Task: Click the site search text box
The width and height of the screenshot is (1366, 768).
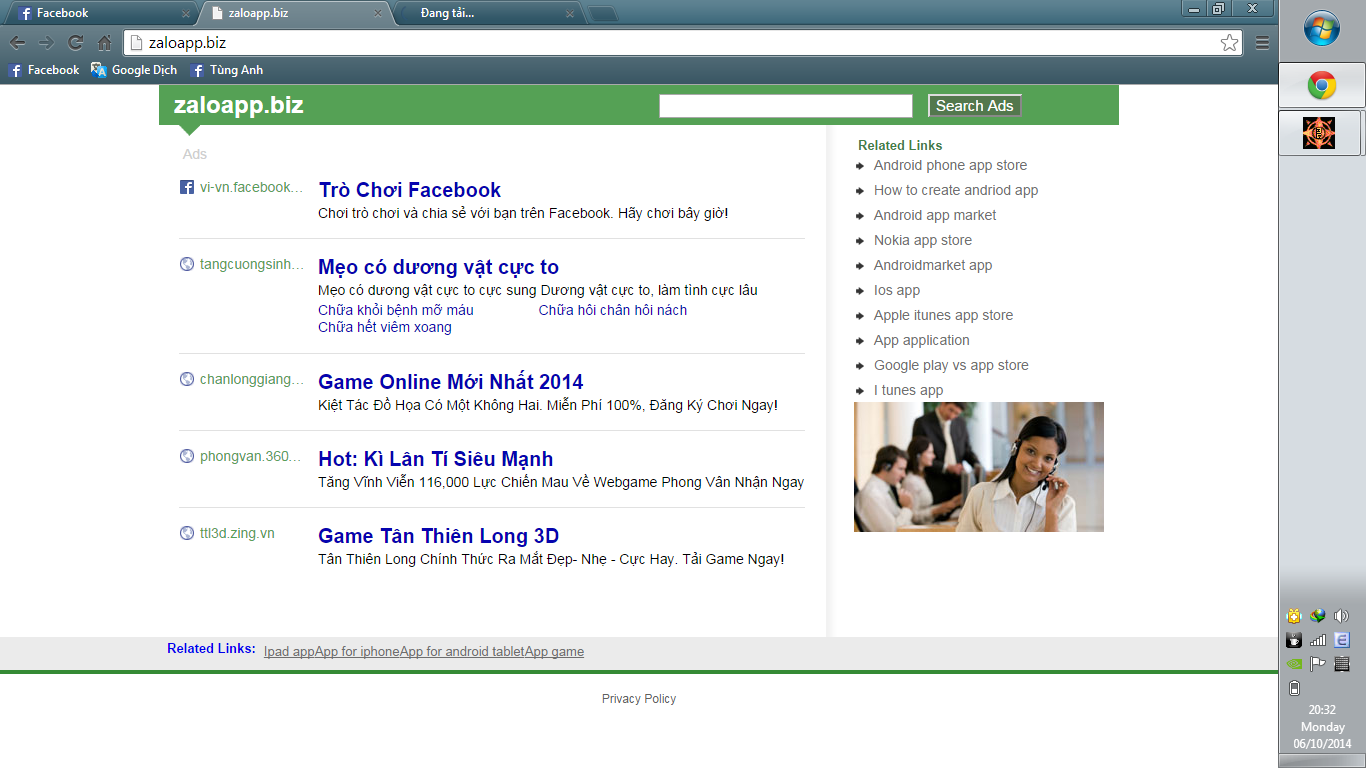Action: click(786, 106)
